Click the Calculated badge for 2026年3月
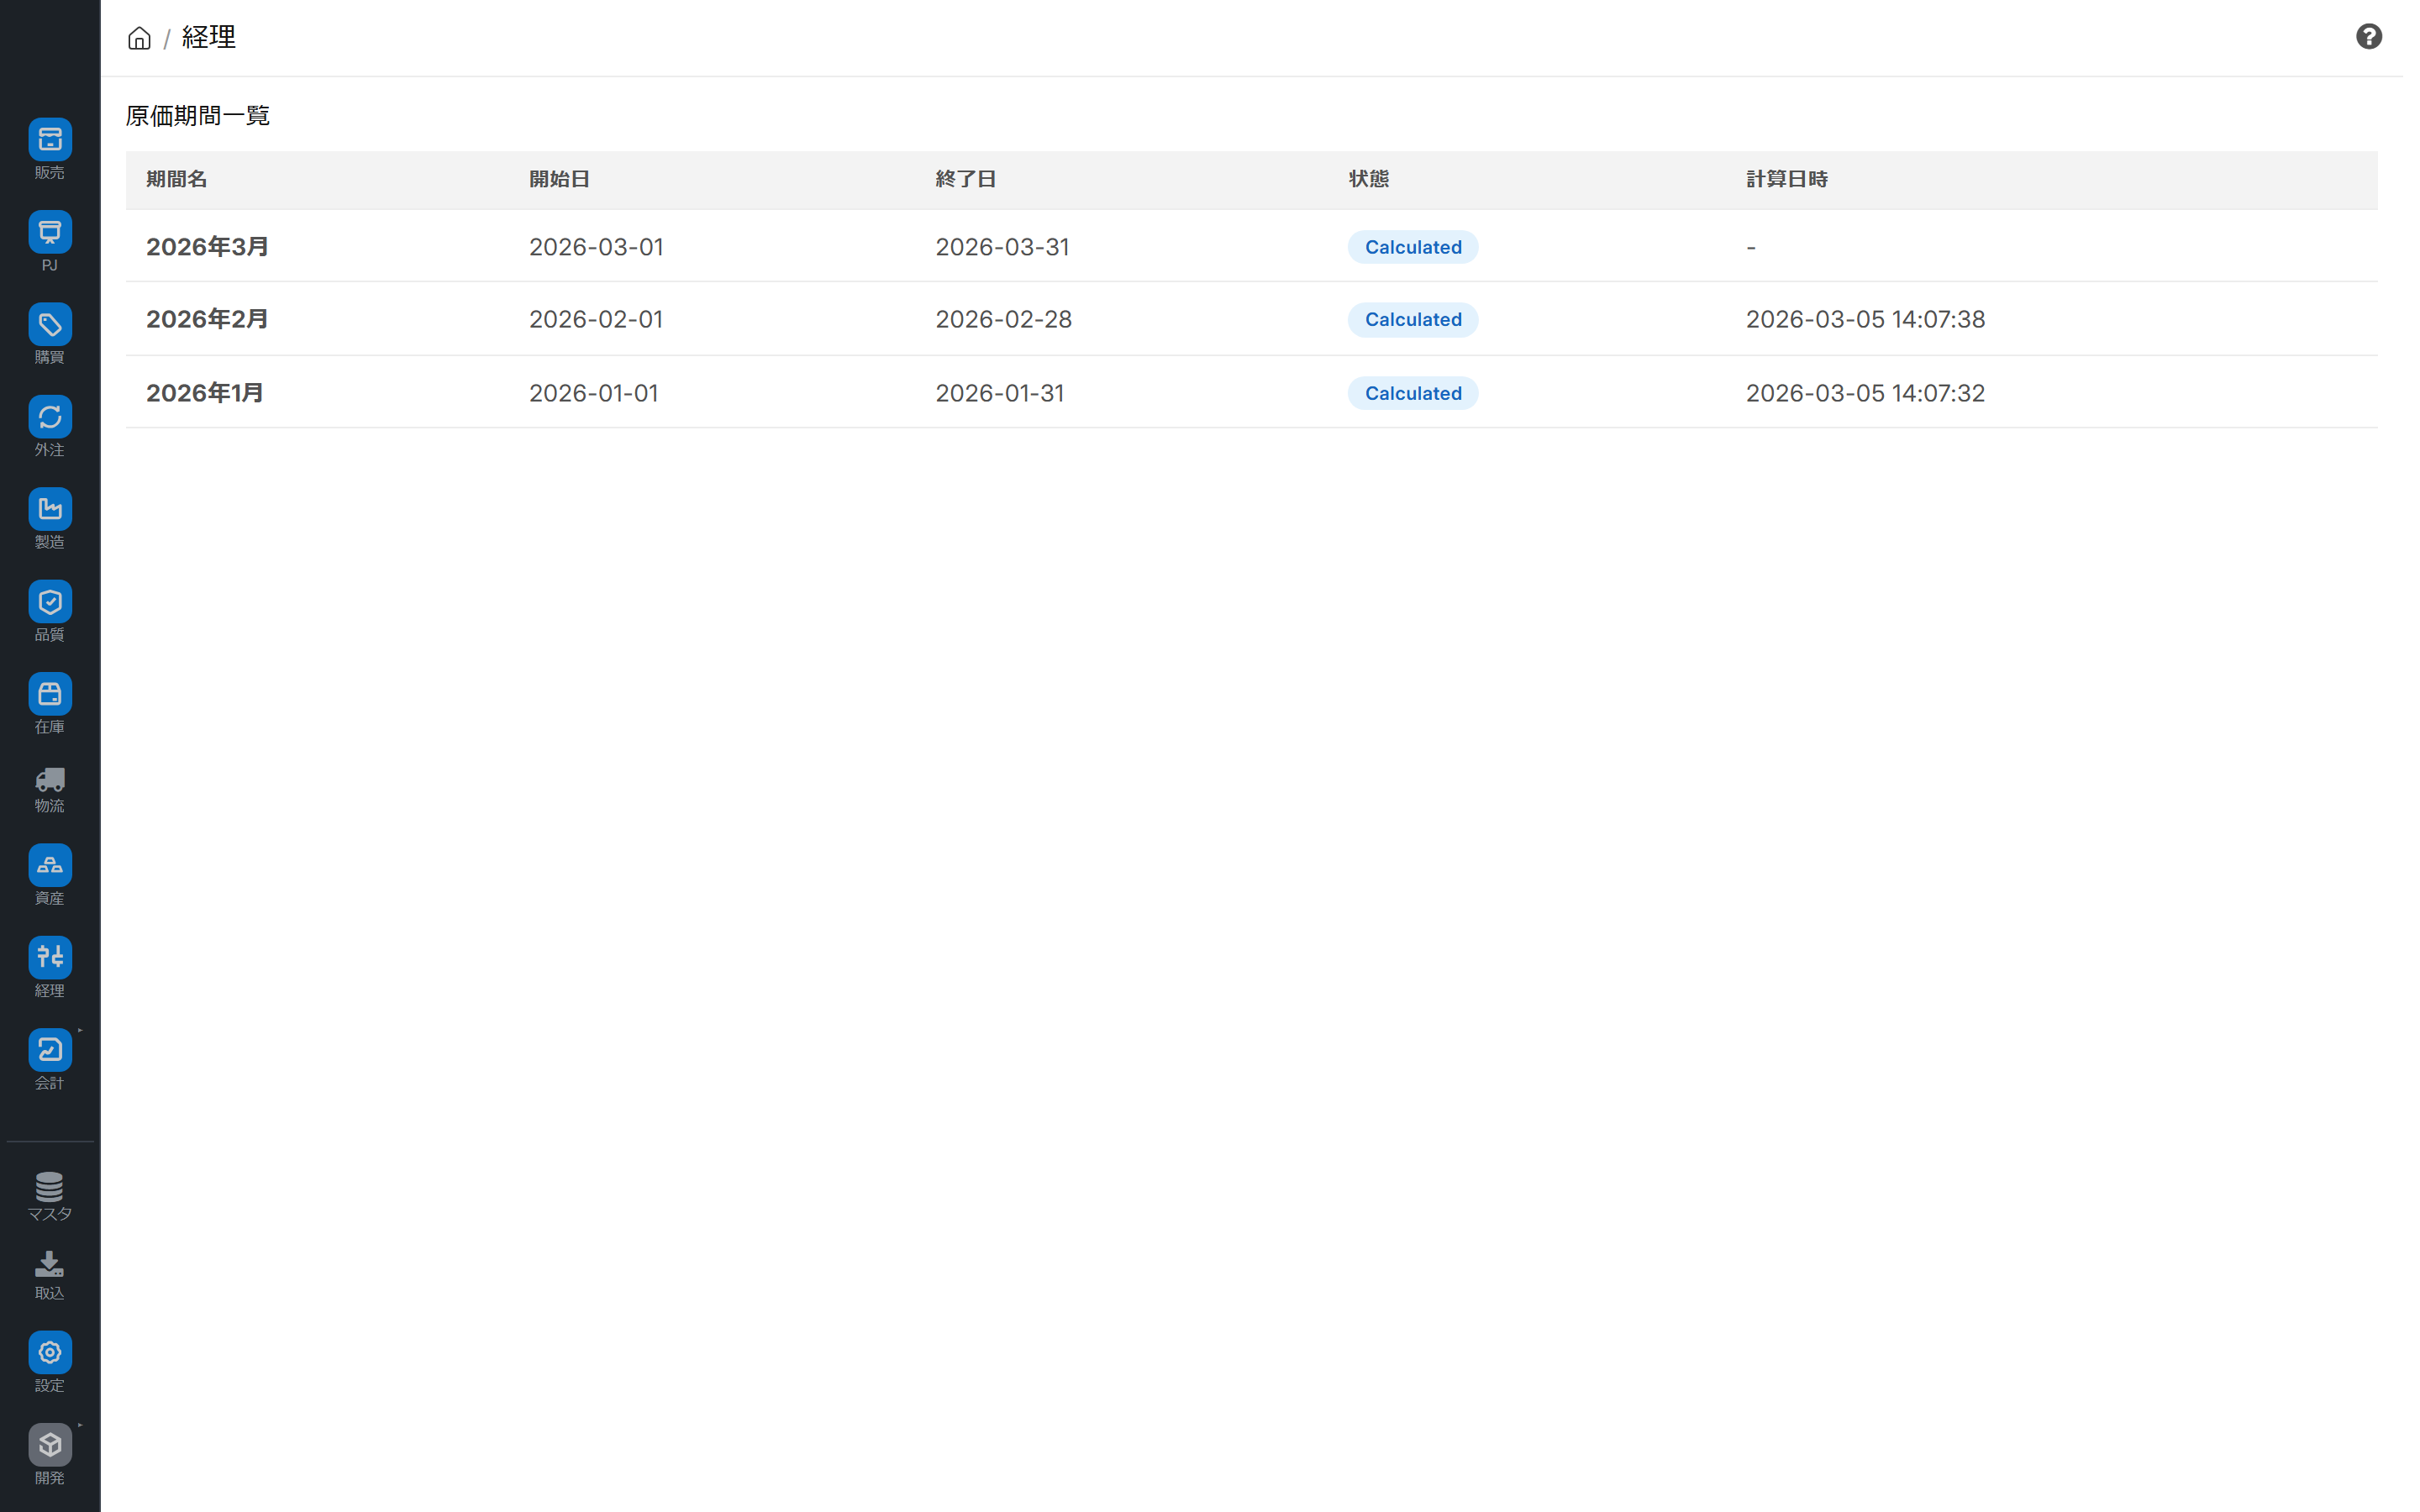Image resolution: width=2420 pixels, height=1512 pixels. 1412,247
